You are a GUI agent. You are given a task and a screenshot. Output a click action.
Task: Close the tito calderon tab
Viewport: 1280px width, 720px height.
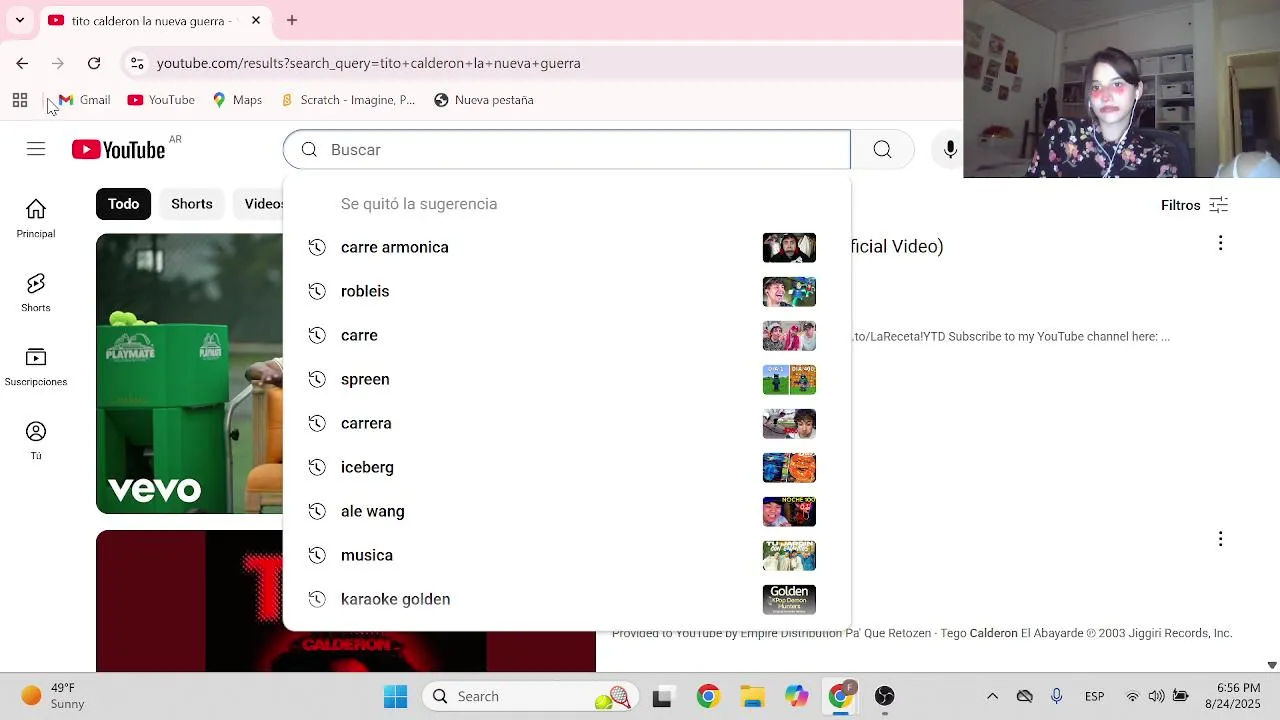tap(256, 20)
